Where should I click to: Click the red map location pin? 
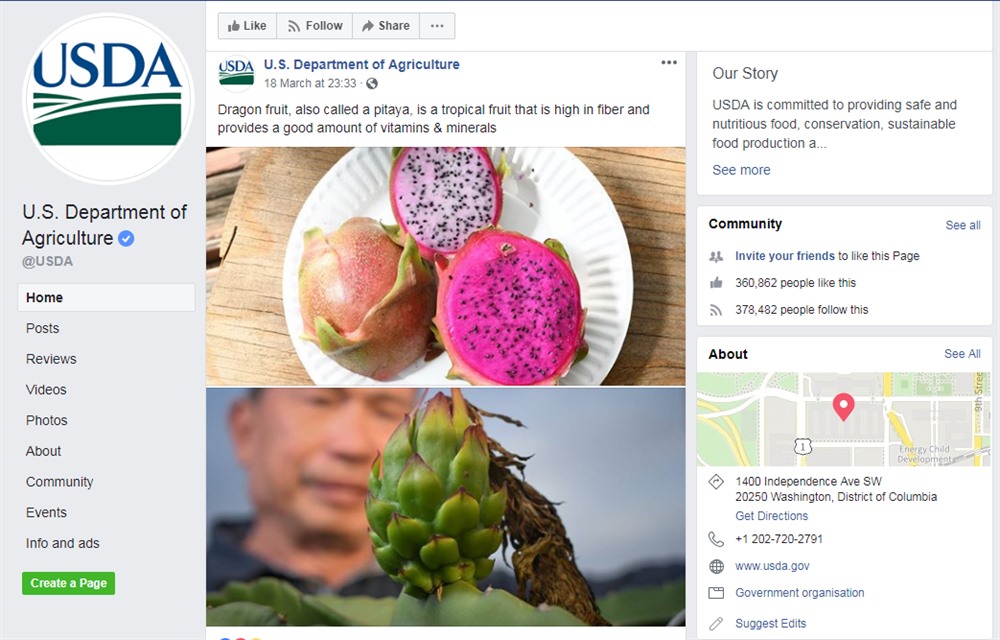click(843, 406)
